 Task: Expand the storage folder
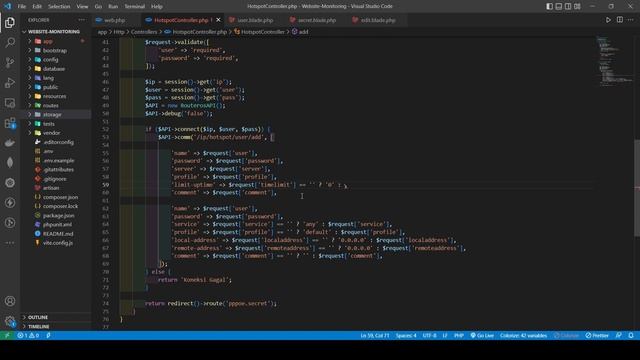(52, 115)
